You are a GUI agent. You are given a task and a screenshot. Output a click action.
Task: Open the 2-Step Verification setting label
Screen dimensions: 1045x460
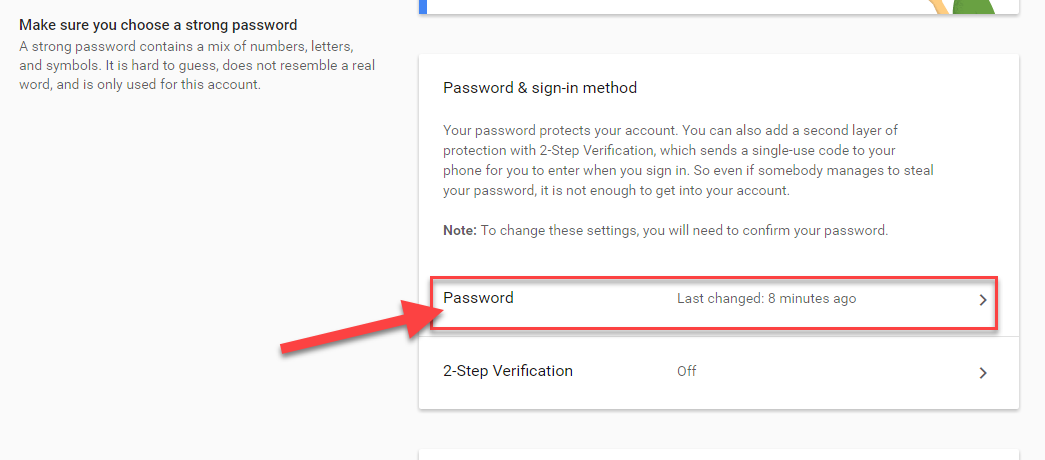[x=508, y=371]
